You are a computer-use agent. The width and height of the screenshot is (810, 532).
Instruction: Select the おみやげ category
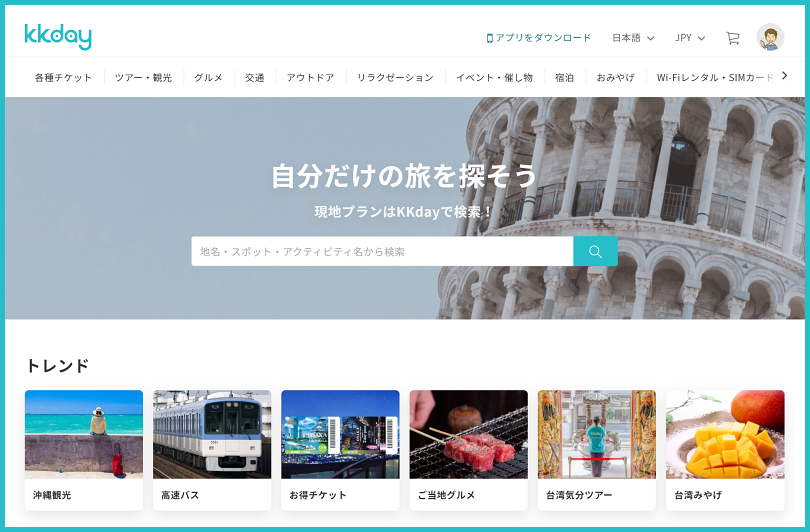(x=615, y=77)
